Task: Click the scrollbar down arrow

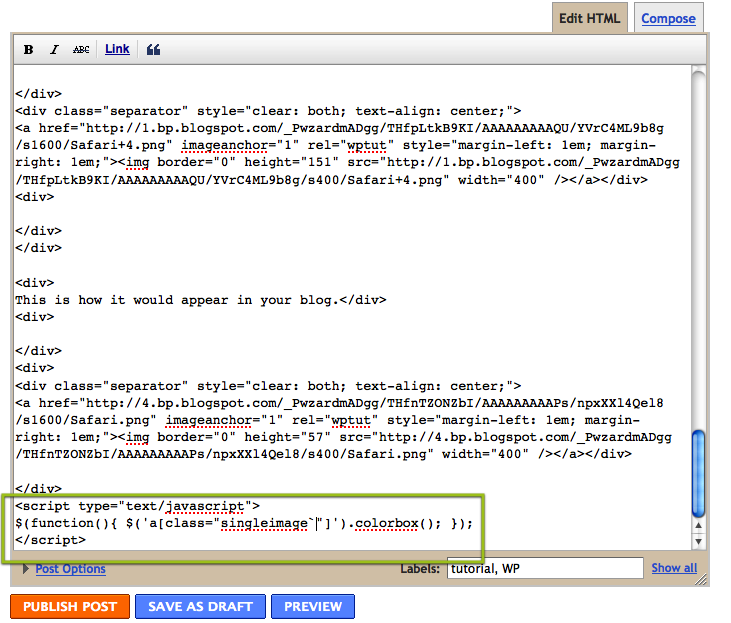Action: click(698, 541)
